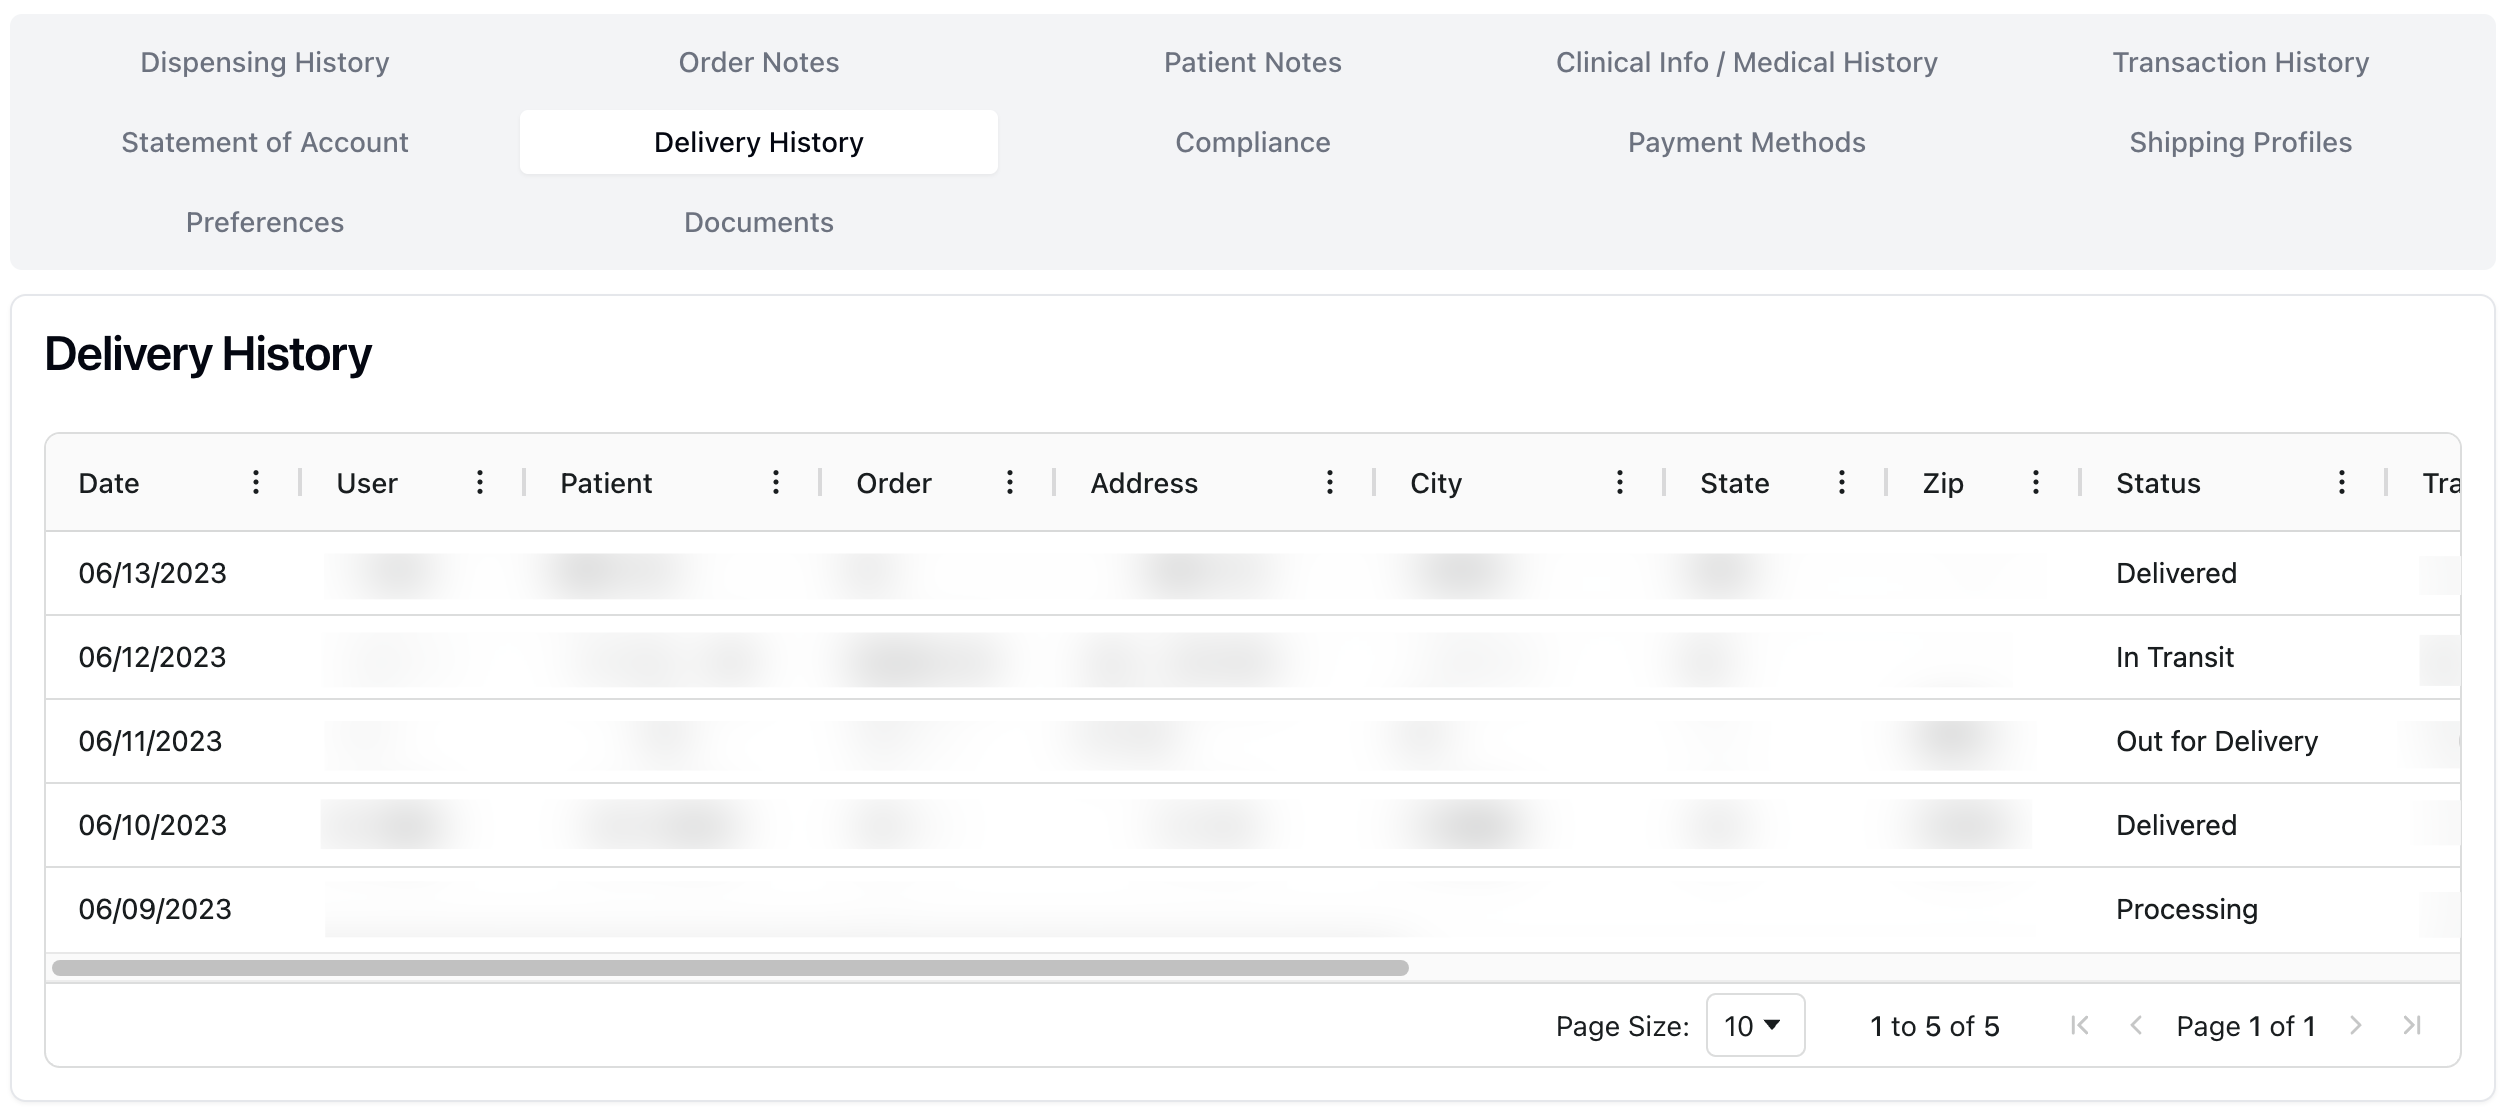The height and width of the screenshot is (1114, 2508).
Task: Open the State column options menu
Action: point(1841,483)
